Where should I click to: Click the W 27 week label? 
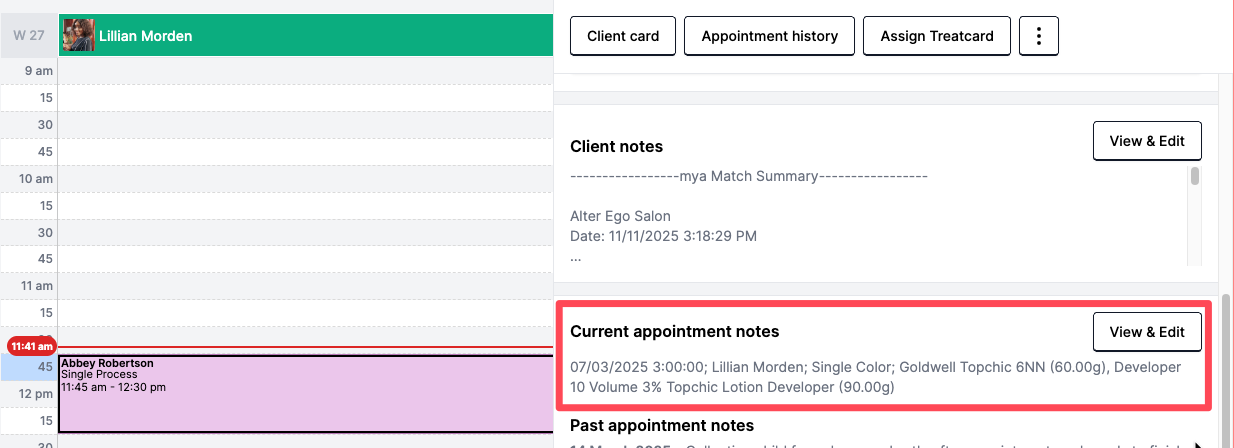pos(29,35)
